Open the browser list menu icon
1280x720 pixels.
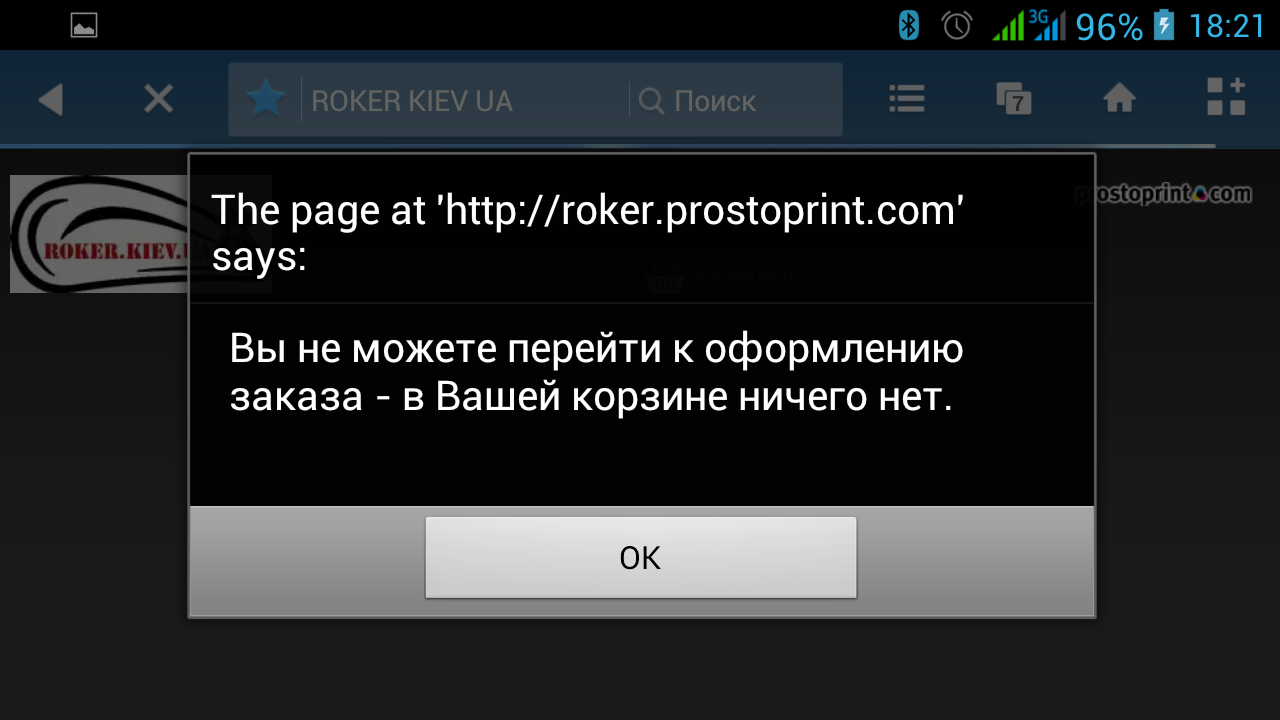coord(907,98)
